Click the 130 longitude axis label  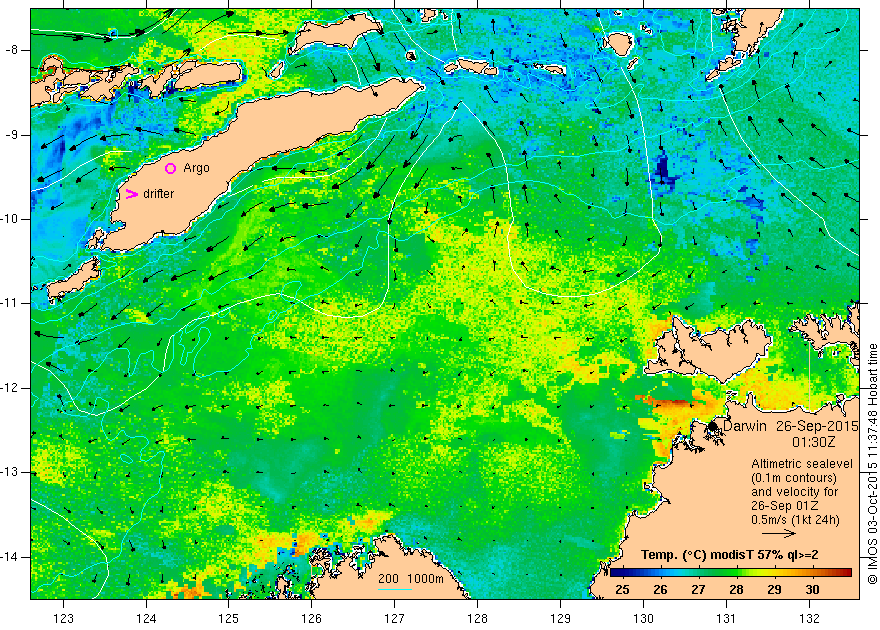tap(644, 619)
